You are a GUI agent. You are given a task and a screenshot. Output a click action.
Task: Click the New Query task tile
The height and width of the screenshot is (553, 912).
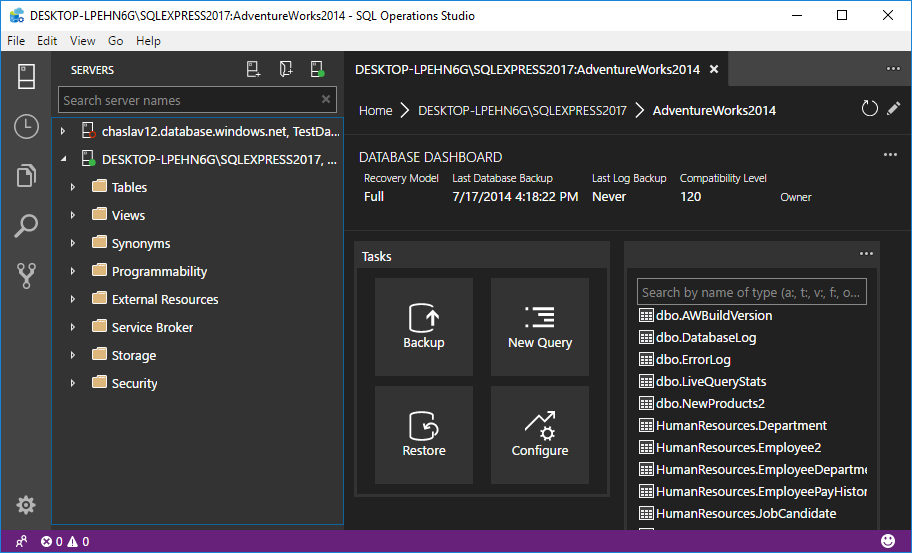pos(540,327)
